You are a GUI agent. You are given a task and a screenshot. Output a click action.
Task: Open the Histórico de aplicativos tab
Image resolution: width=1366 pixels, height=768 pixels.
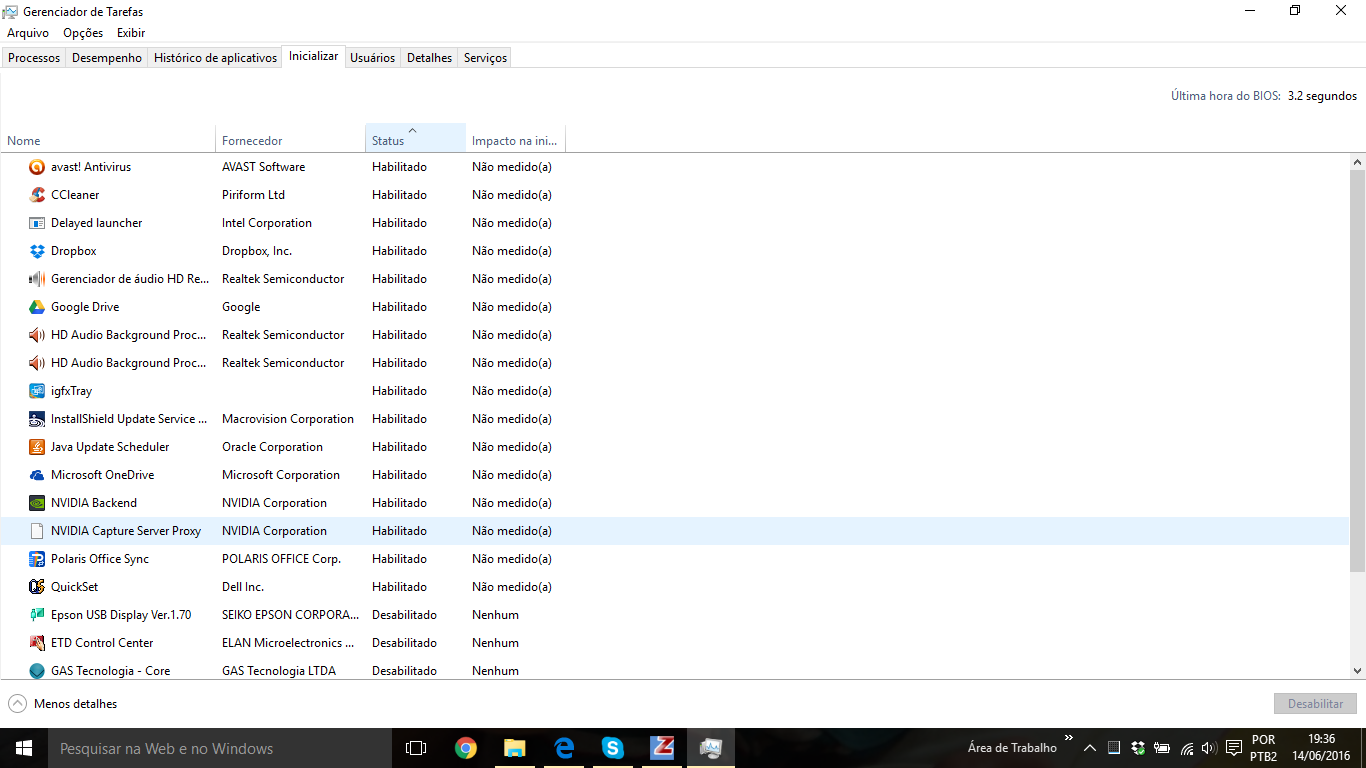click(x=215, y=58)
